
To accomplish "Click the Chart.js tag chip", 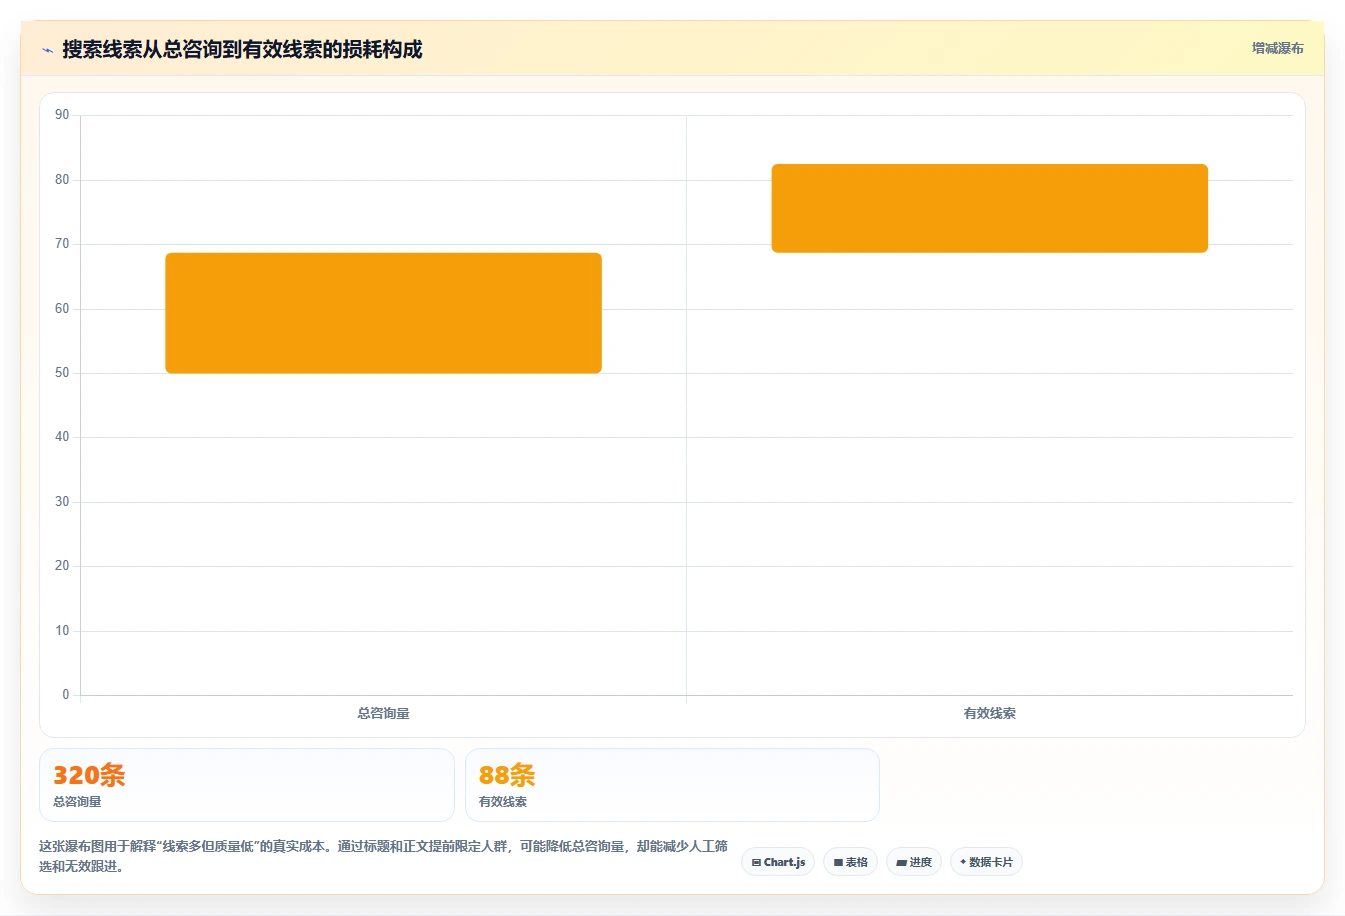I will click(778, 862).
